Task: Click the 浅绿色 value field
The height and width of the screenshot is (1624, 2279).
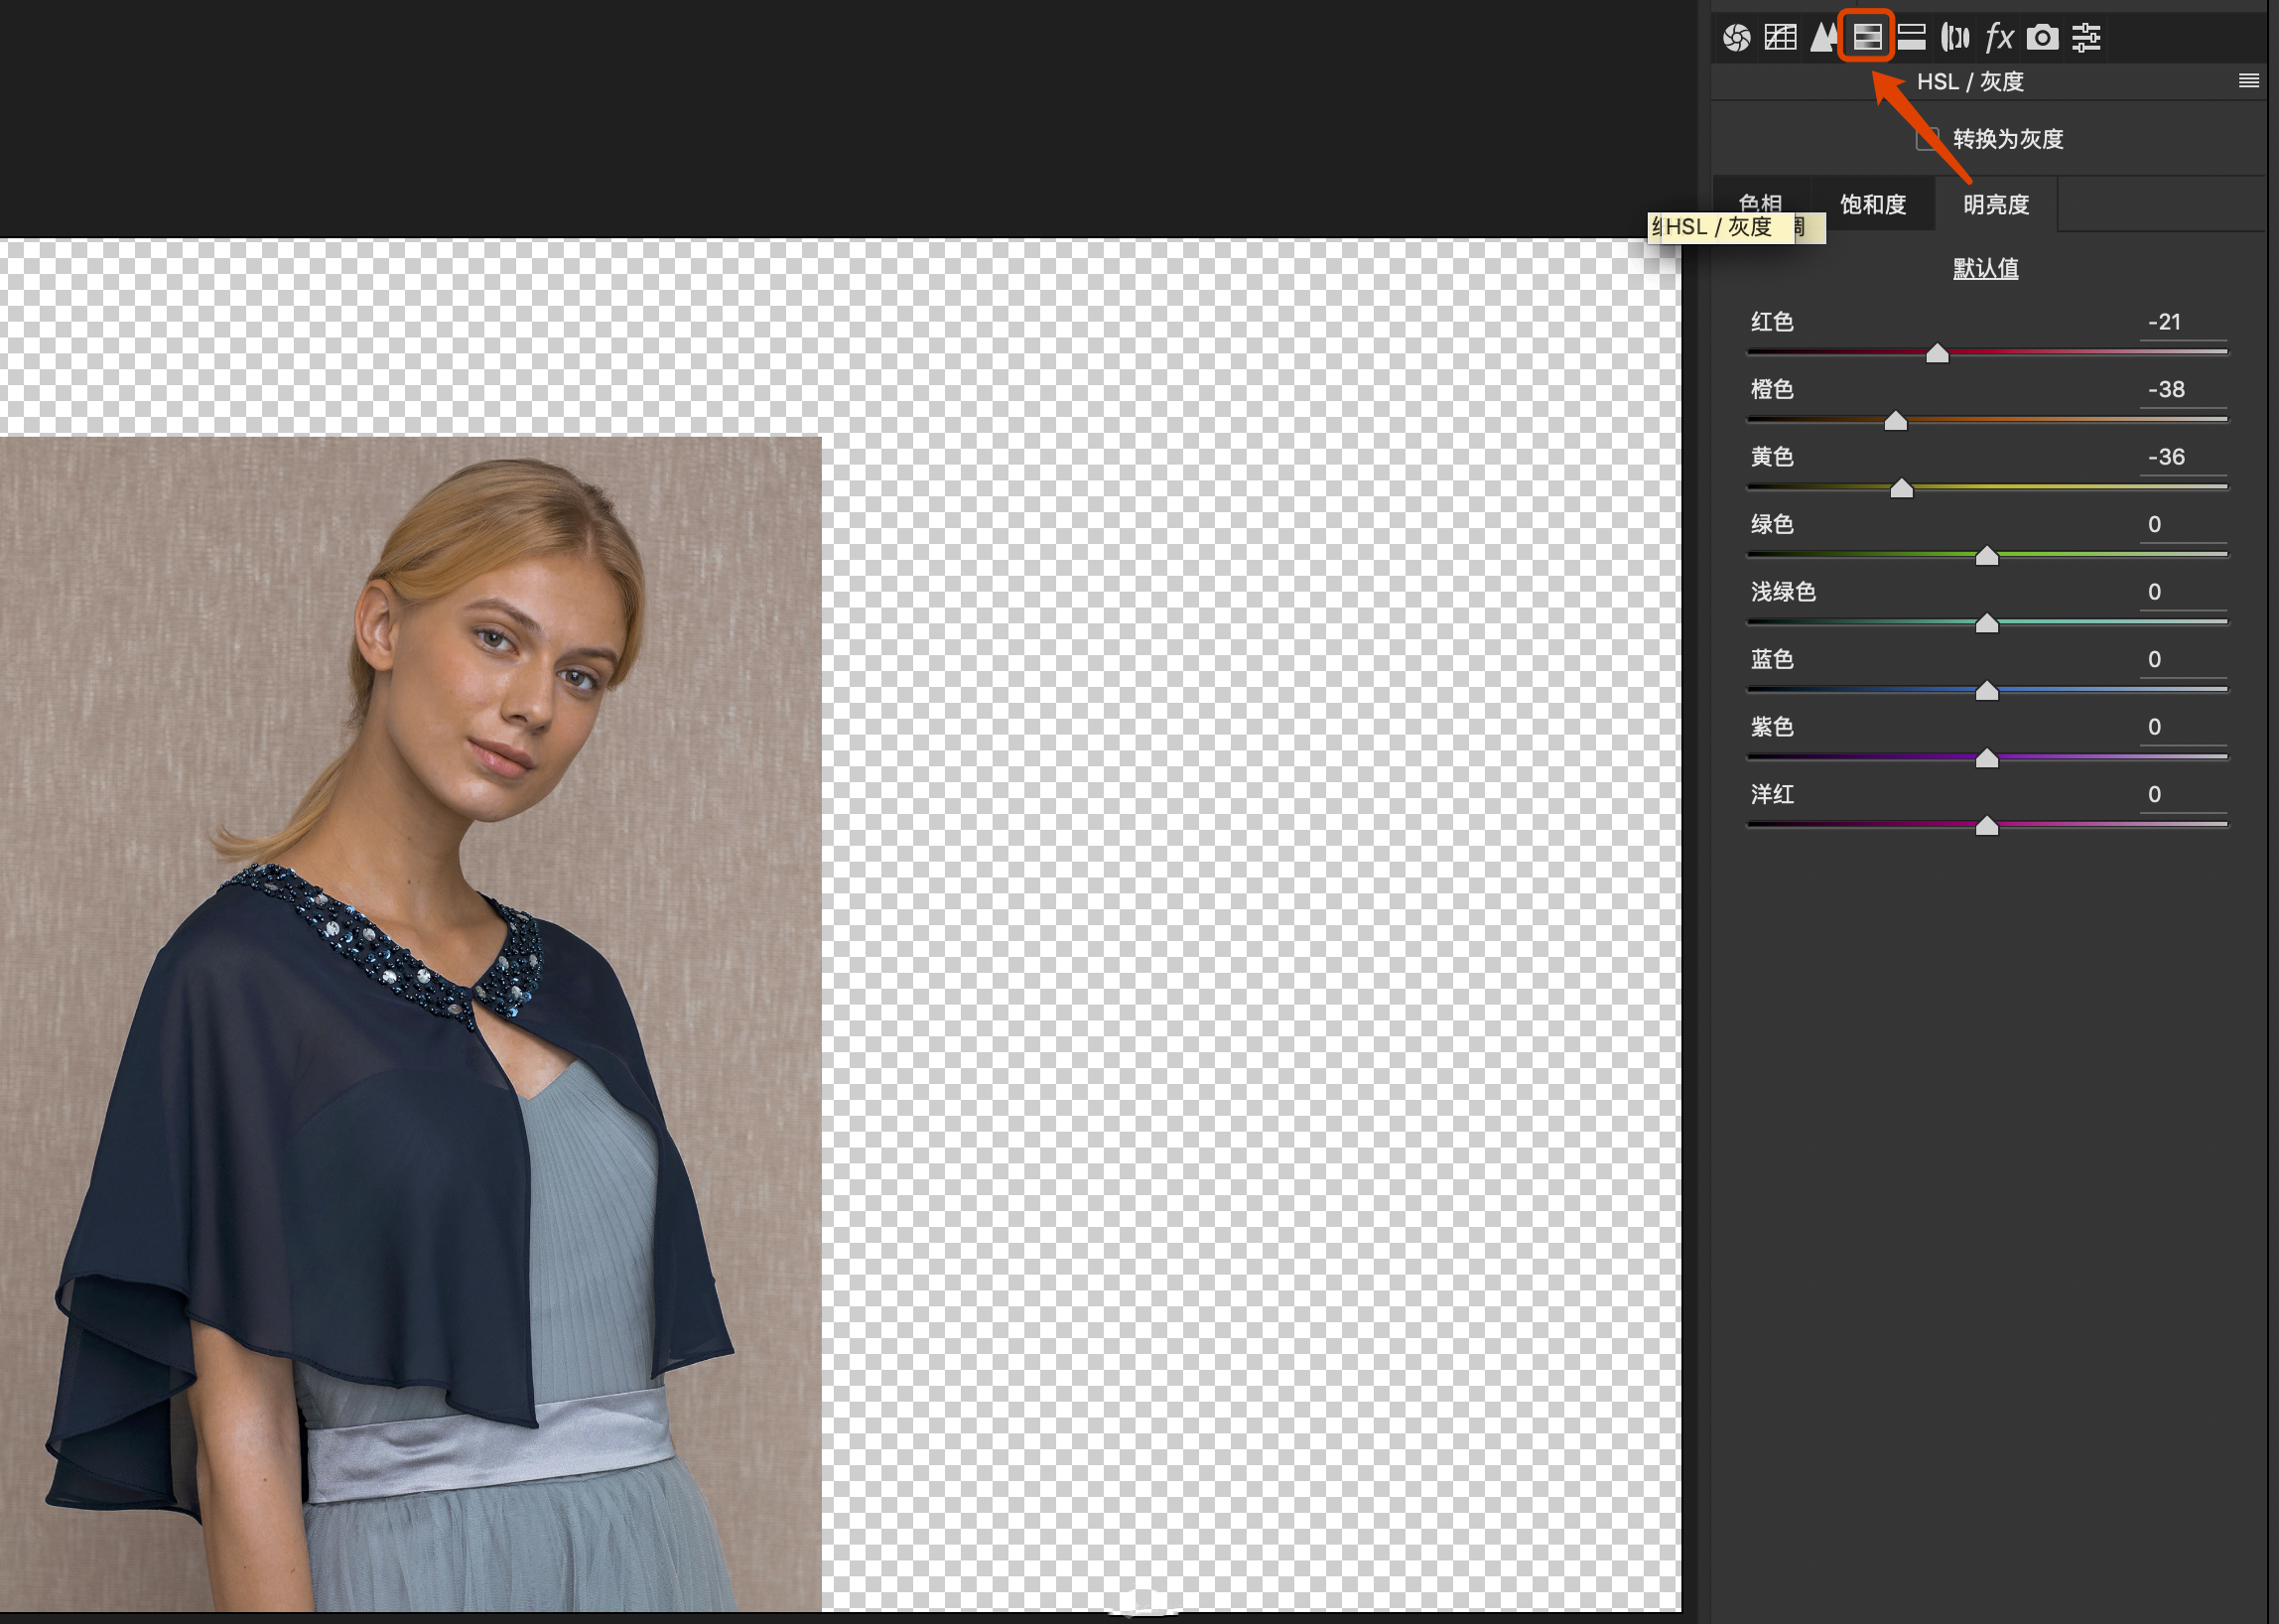Action: click(2183, 592)
